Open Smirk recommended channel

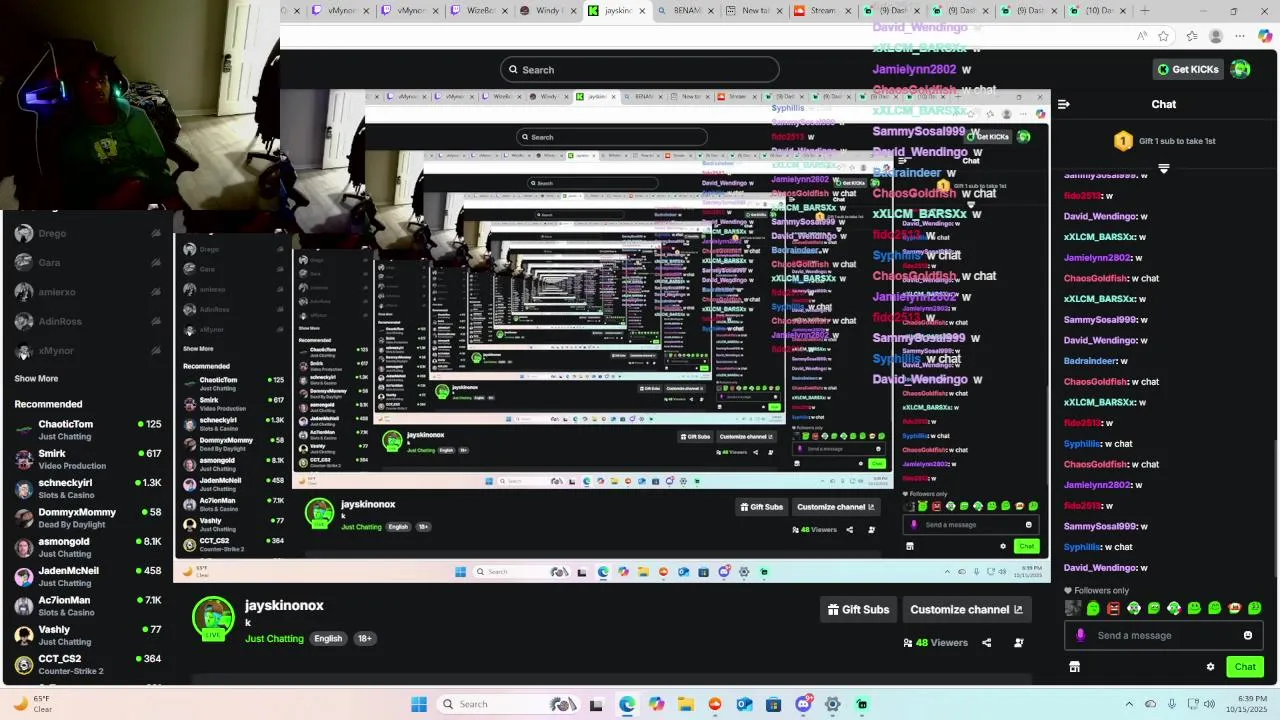coord(87,459)
